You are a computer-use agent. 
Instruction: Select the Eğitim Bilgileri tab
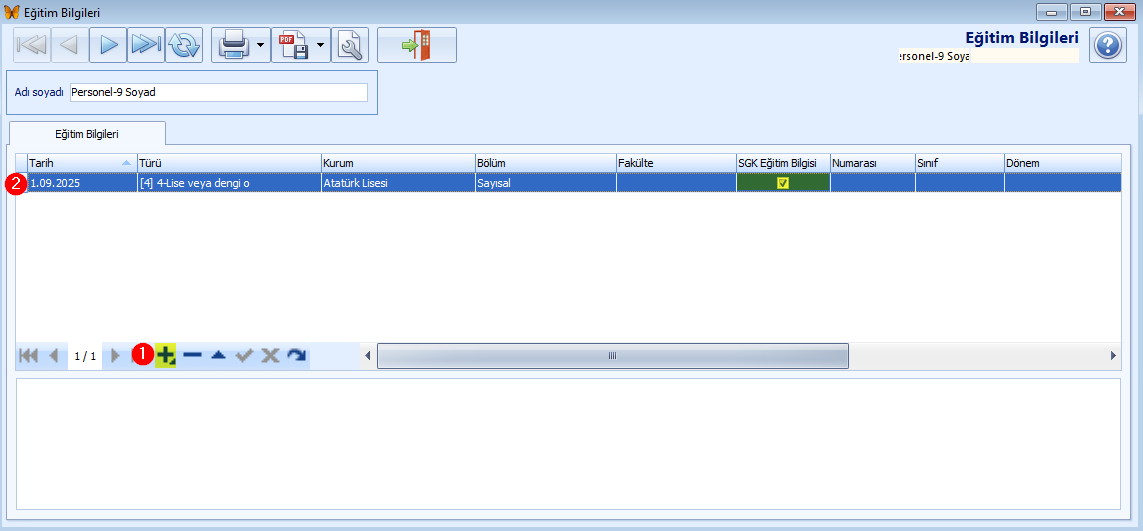point(87,133)
